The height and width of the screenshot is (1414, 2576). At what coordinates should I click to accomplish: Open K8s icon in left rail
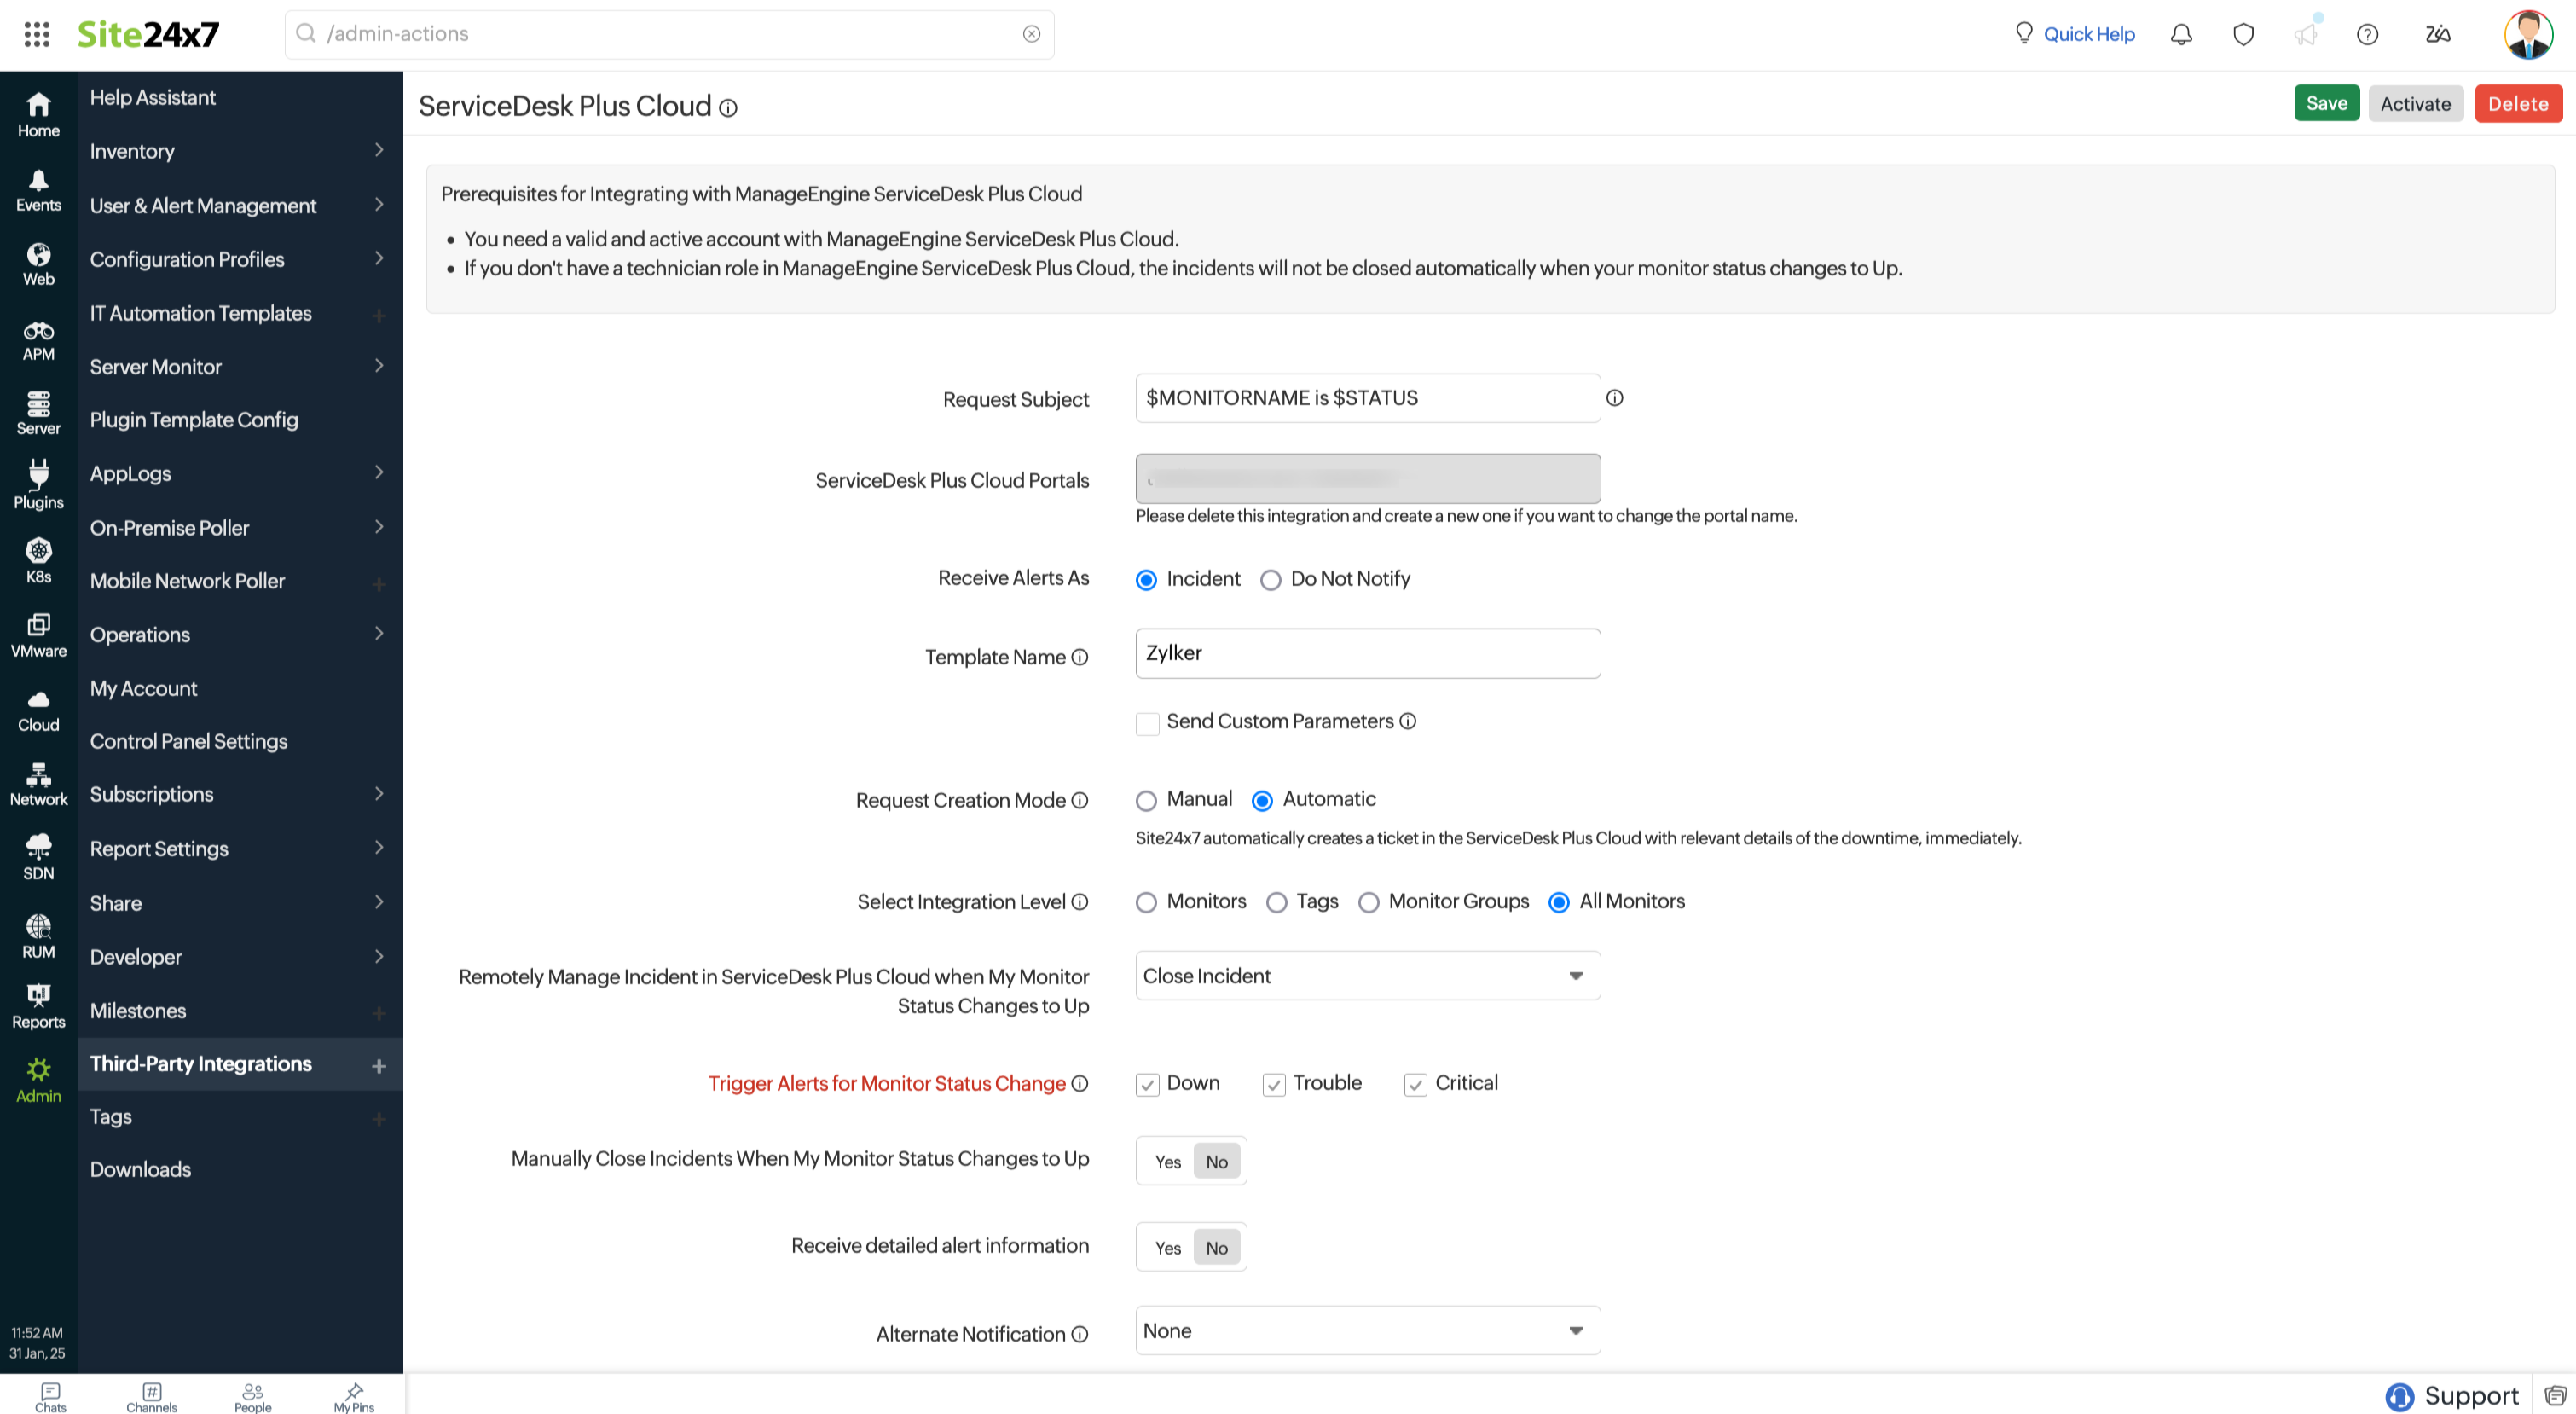coord(38,561)
